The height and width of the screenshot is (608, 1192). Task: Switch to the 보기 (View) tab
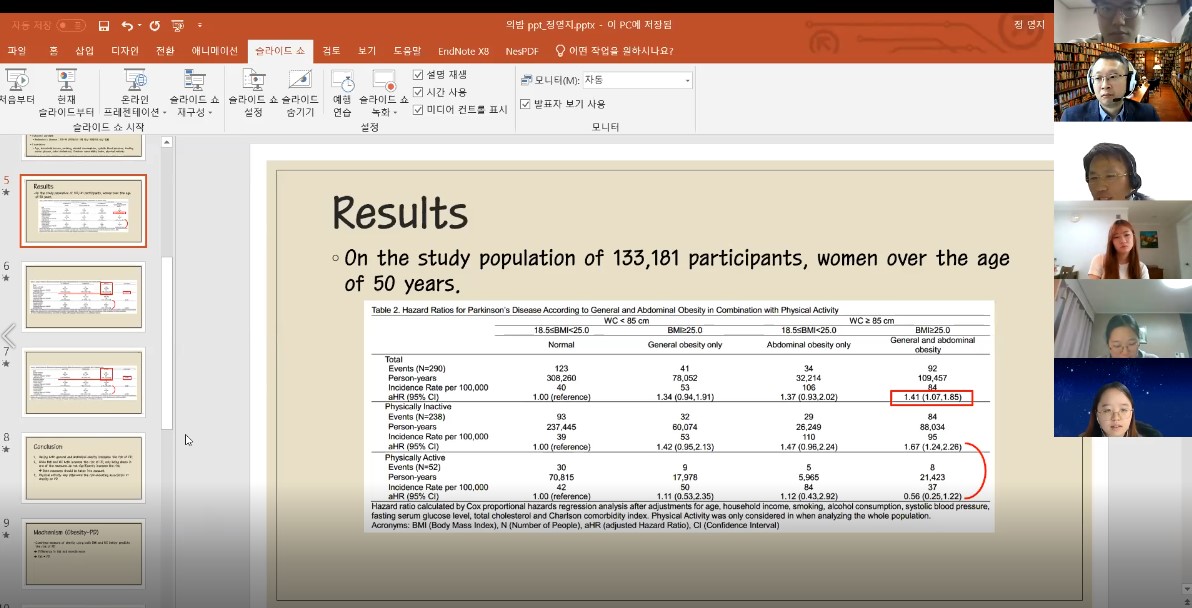(x=367, y=51)
